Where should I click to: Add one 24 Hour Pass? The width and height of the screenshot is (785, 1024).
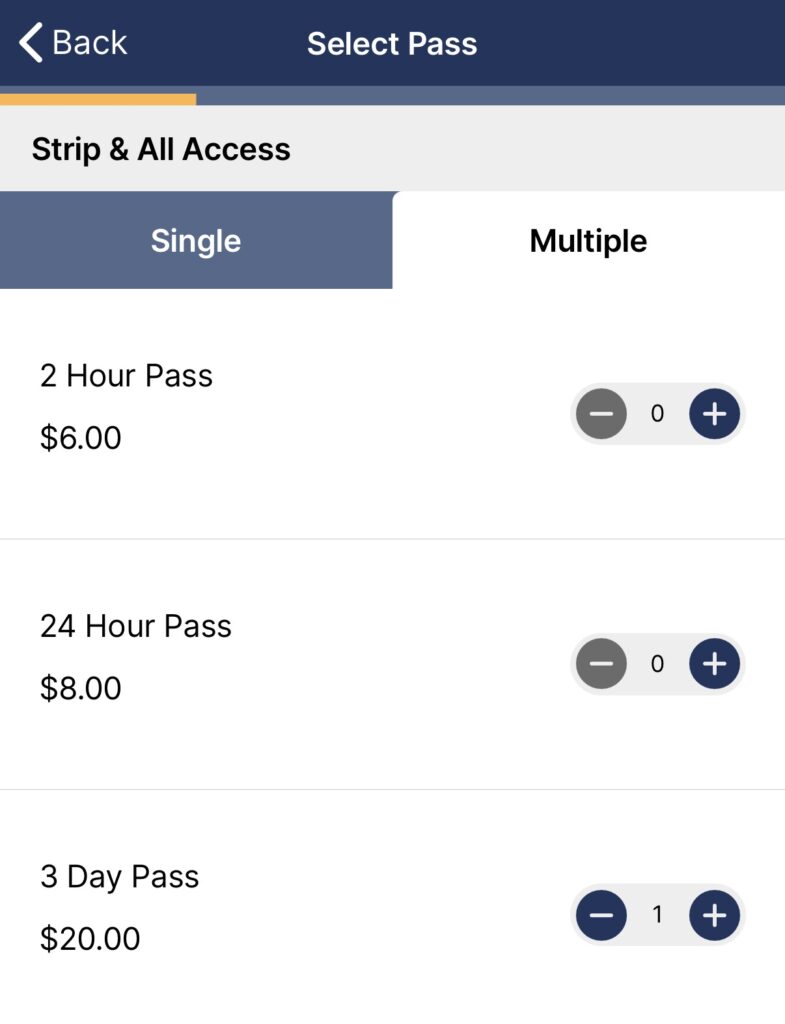pos(714,663)
